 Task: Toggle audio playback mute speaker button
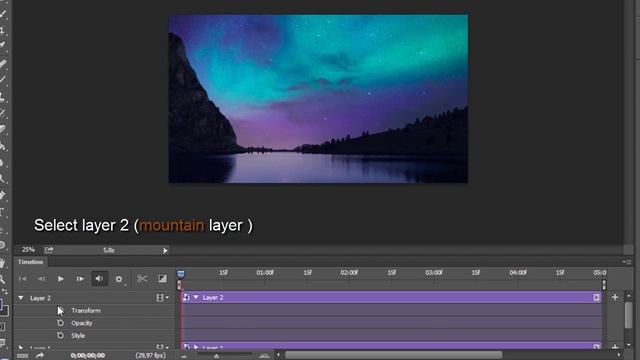pos(99,279)
